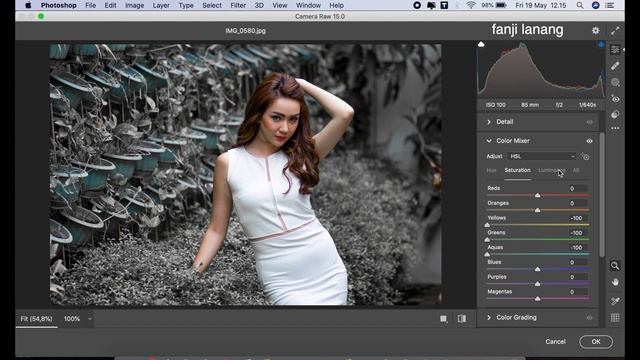Click the ISO 100 metadata text
Screen dimensions: 640x360
pos(496,105)
